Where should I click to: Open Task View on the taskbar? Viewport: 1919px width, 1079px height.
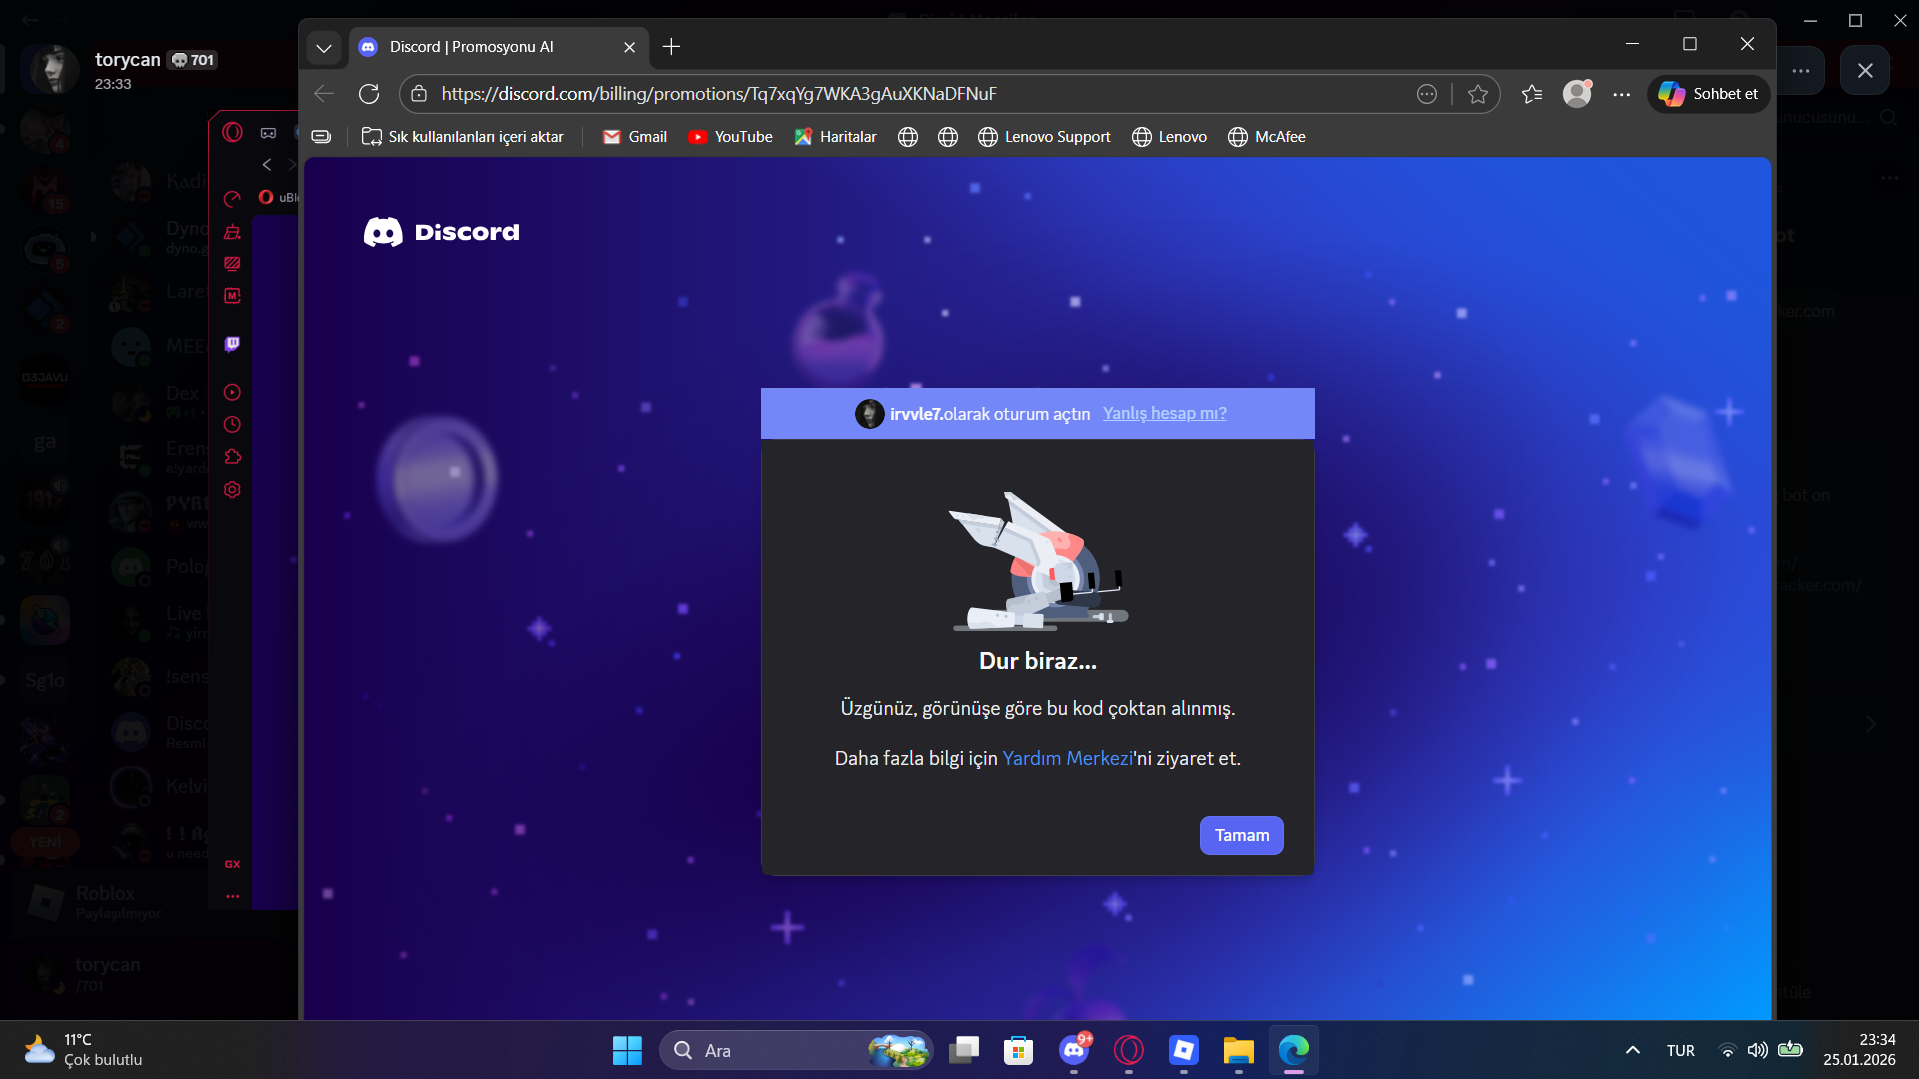[964, 1050]
